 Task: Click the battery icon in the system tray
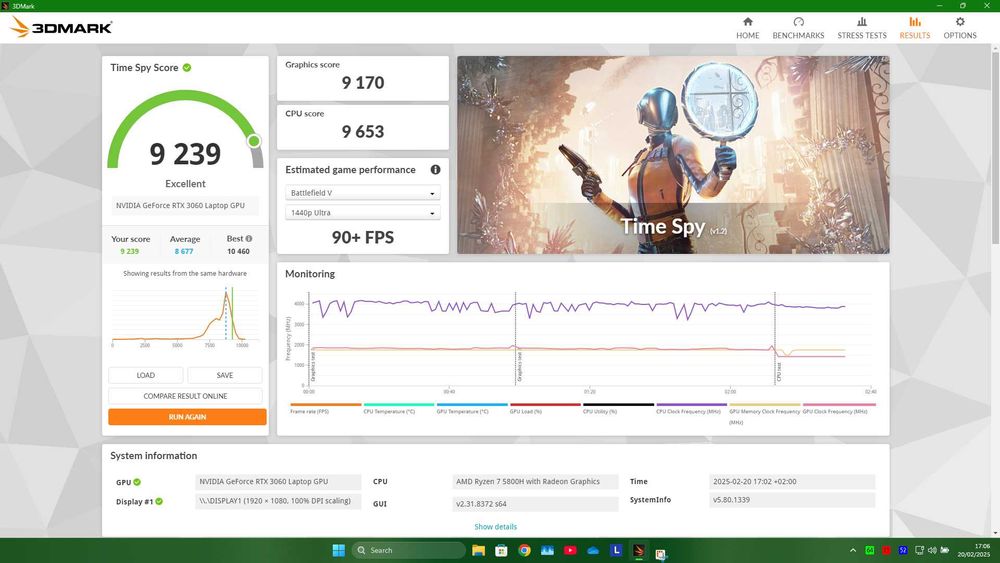tap(945, 550)
